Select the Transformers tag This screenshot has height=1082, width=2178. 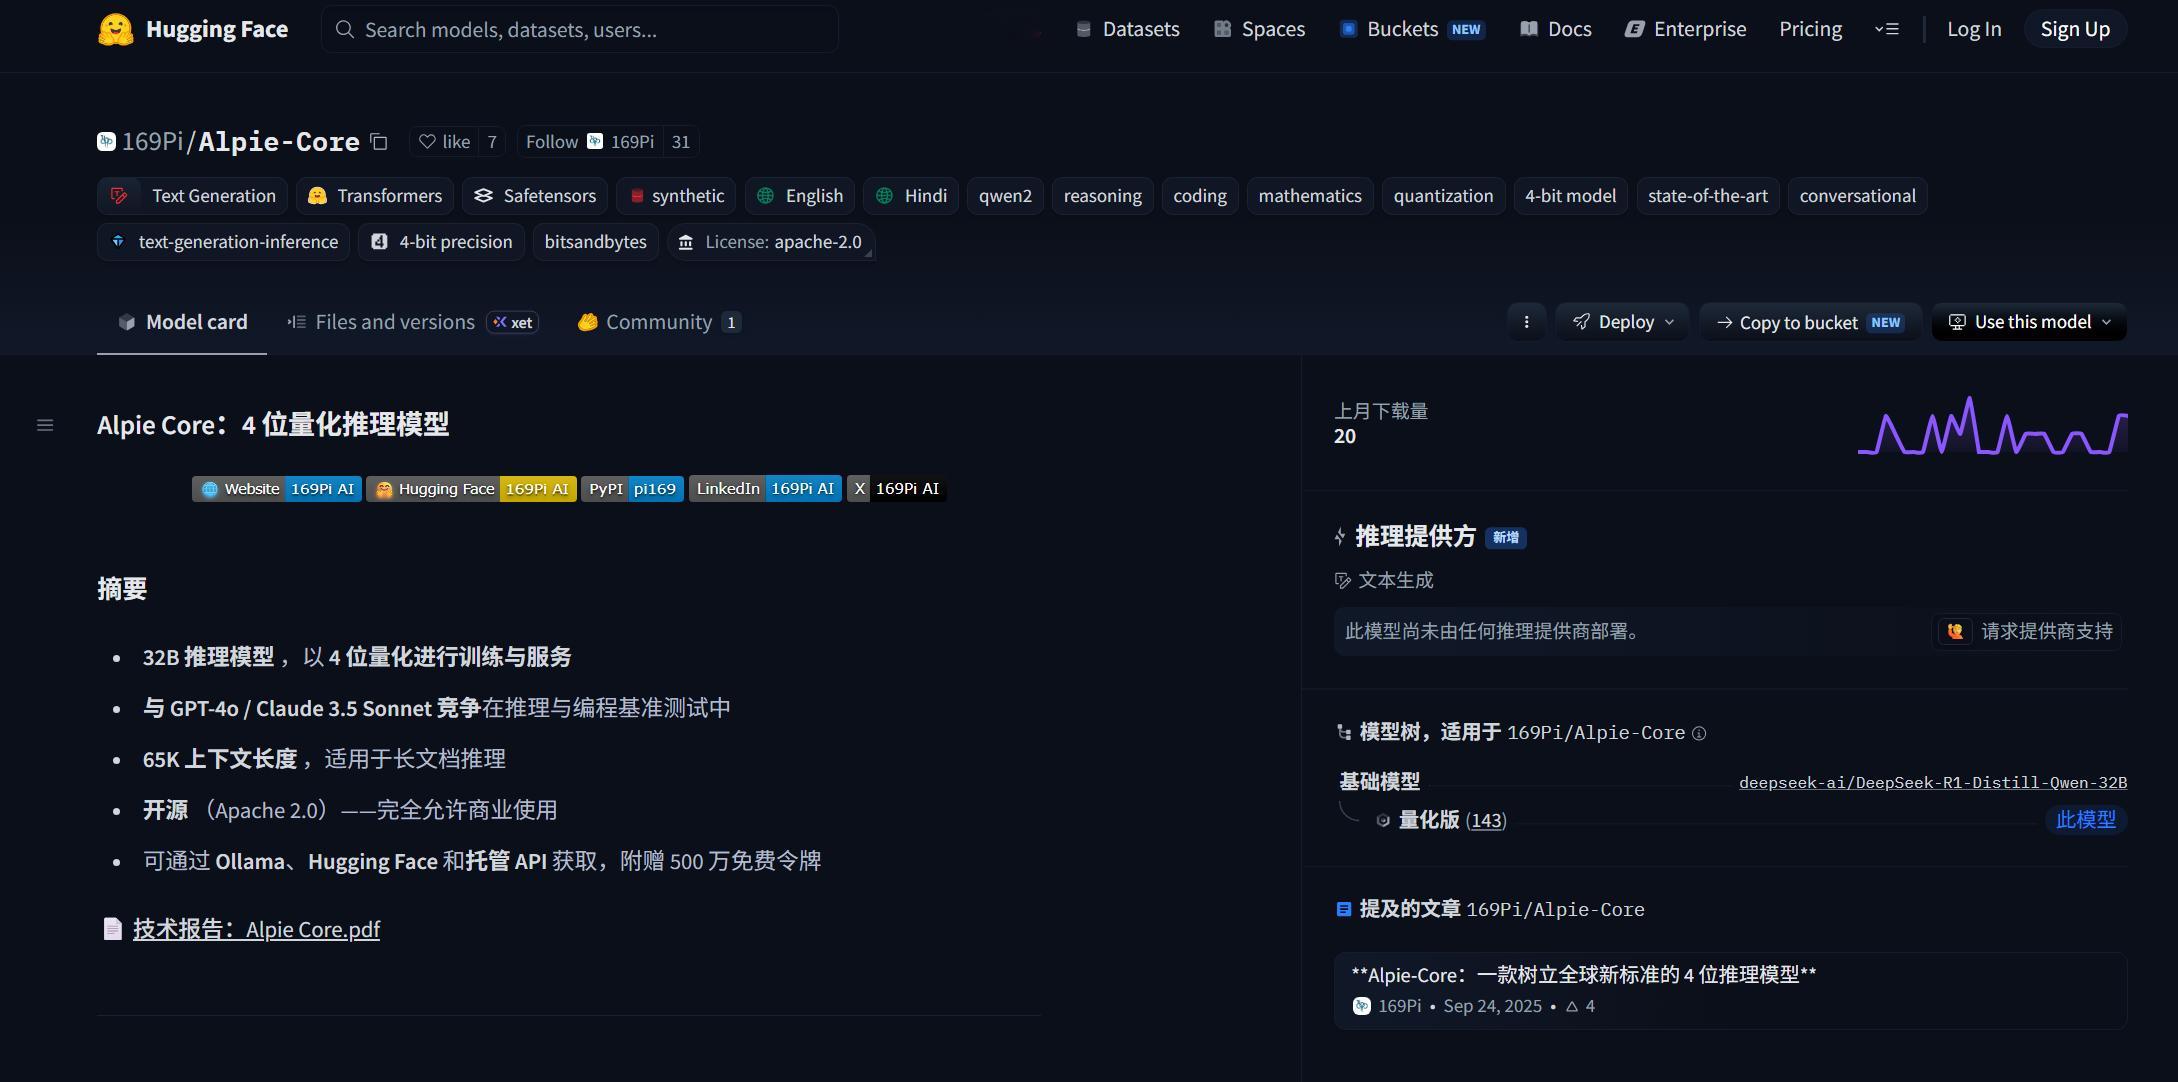375,196
